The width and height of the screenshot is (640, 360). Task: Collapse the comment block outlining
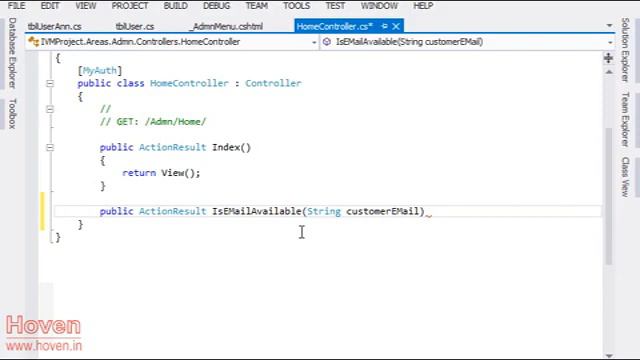click(50, 109)
